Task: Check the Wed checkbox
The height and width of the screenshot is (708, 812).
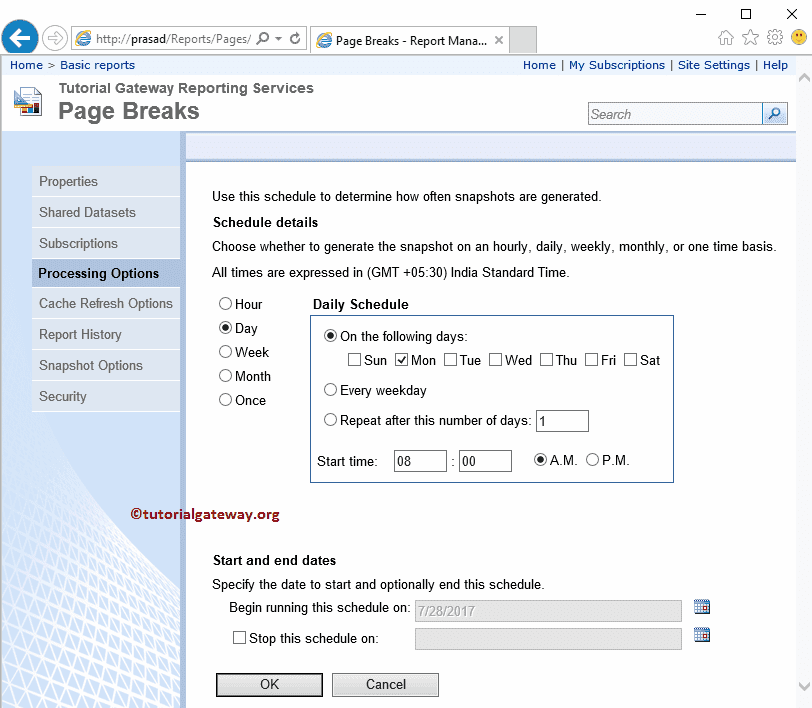Action: click(x=496, y=359)
